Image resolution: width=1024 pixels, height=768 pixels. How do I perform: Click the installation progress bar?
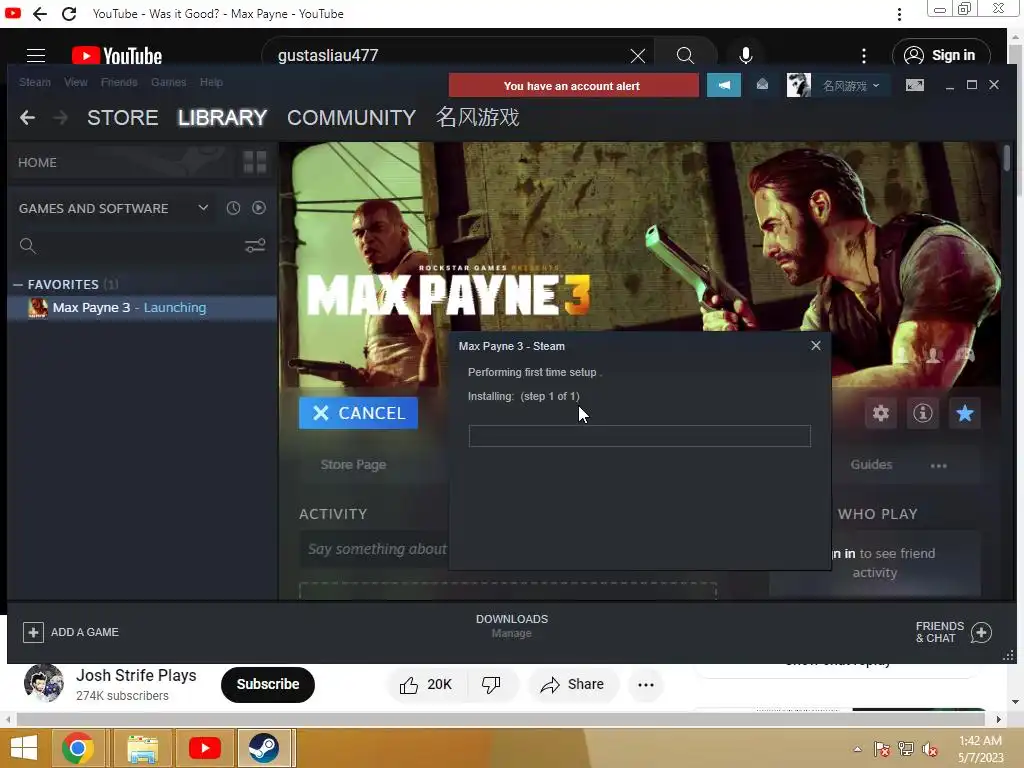point(639,436)
